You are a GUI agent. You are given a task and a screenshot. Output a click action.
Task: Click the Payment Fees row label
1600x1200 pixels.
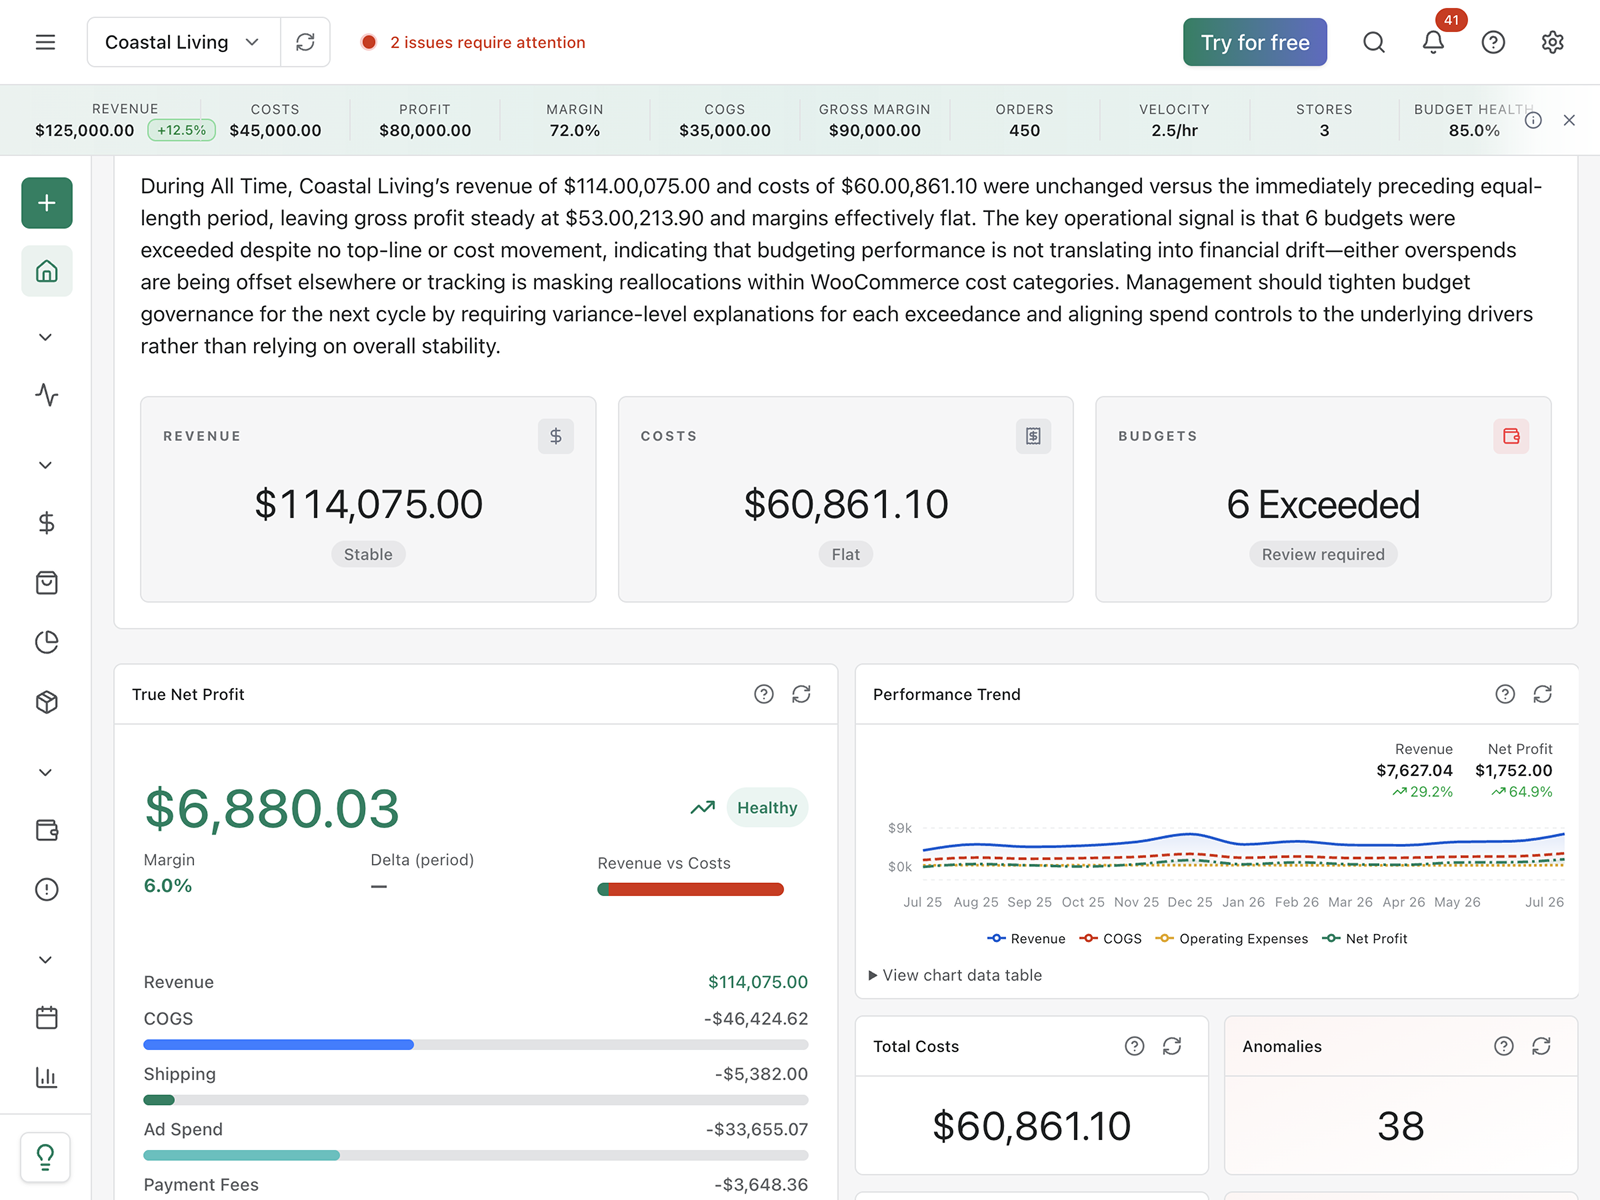coord(201,1184)
